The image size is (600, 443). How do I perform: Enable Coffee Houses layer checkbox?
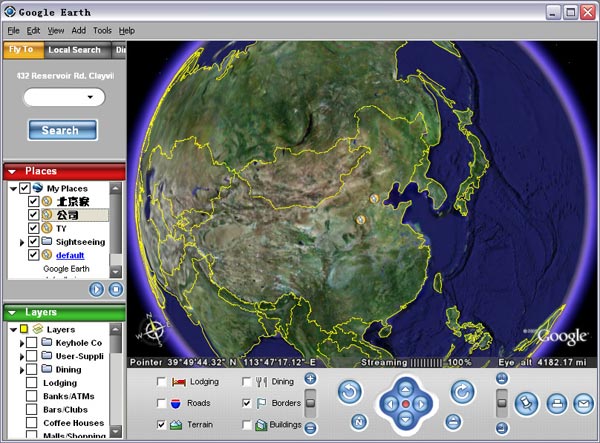tap(31, 423)
